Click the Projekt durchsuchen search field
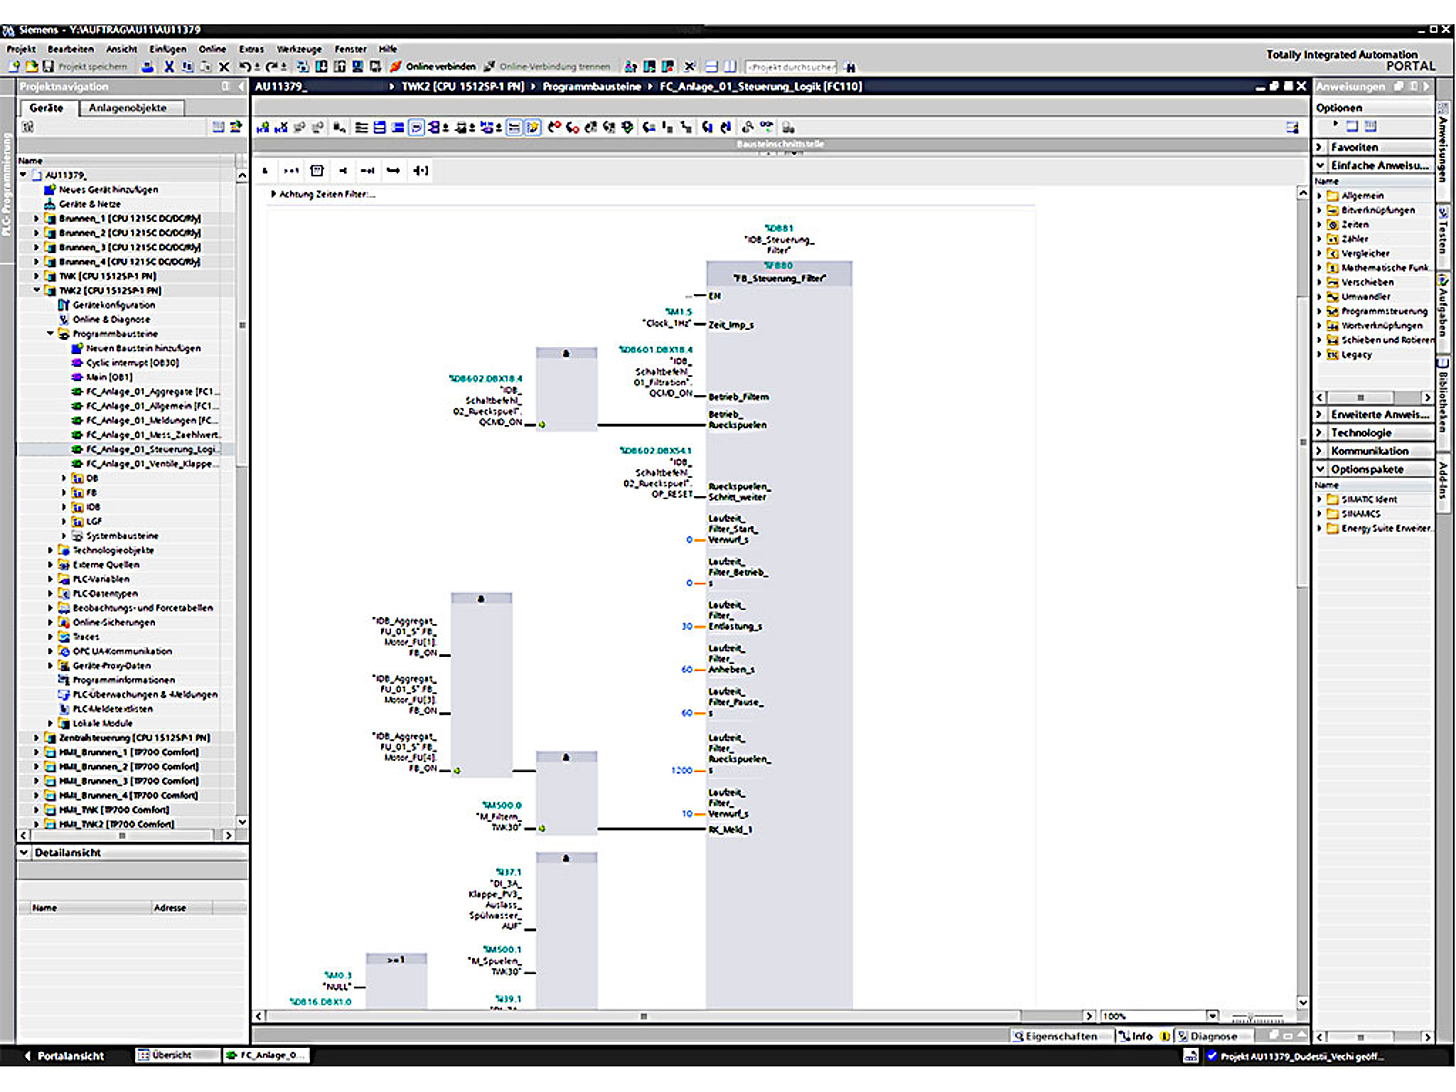 click(790, 67)
